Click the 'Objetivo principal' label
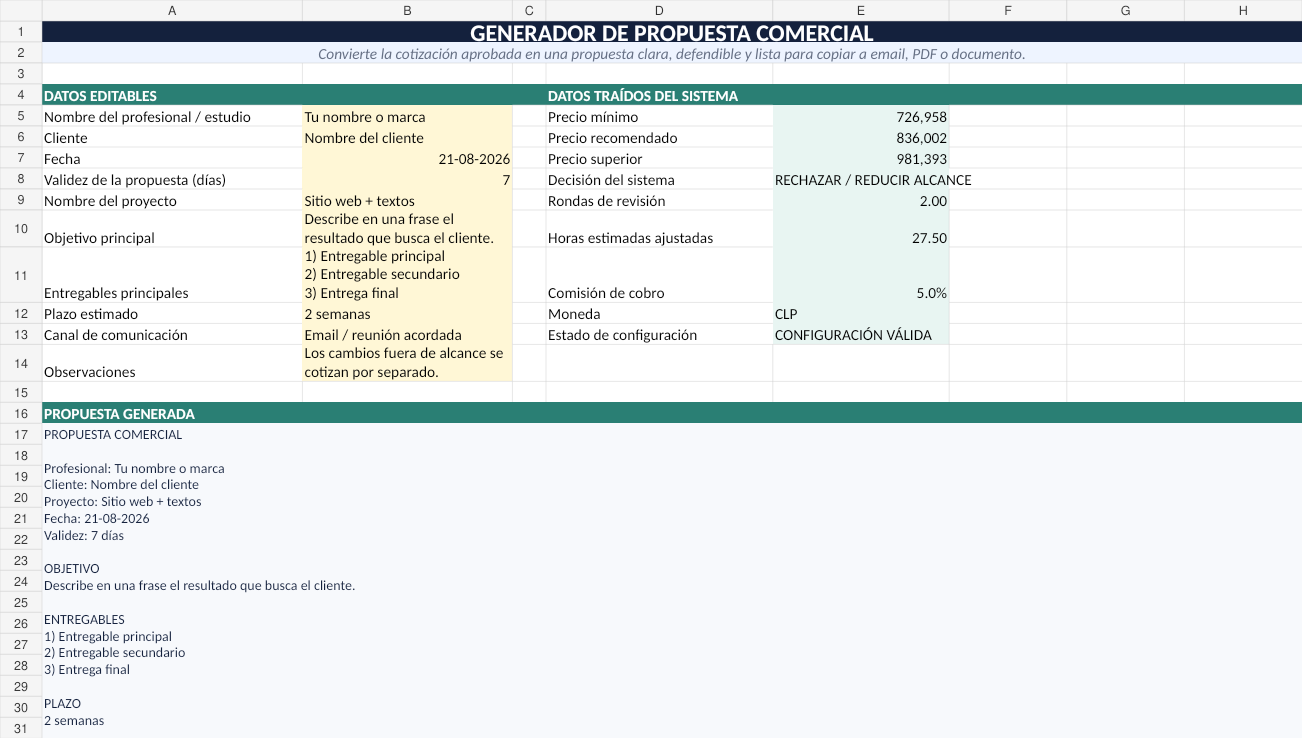 101,238
